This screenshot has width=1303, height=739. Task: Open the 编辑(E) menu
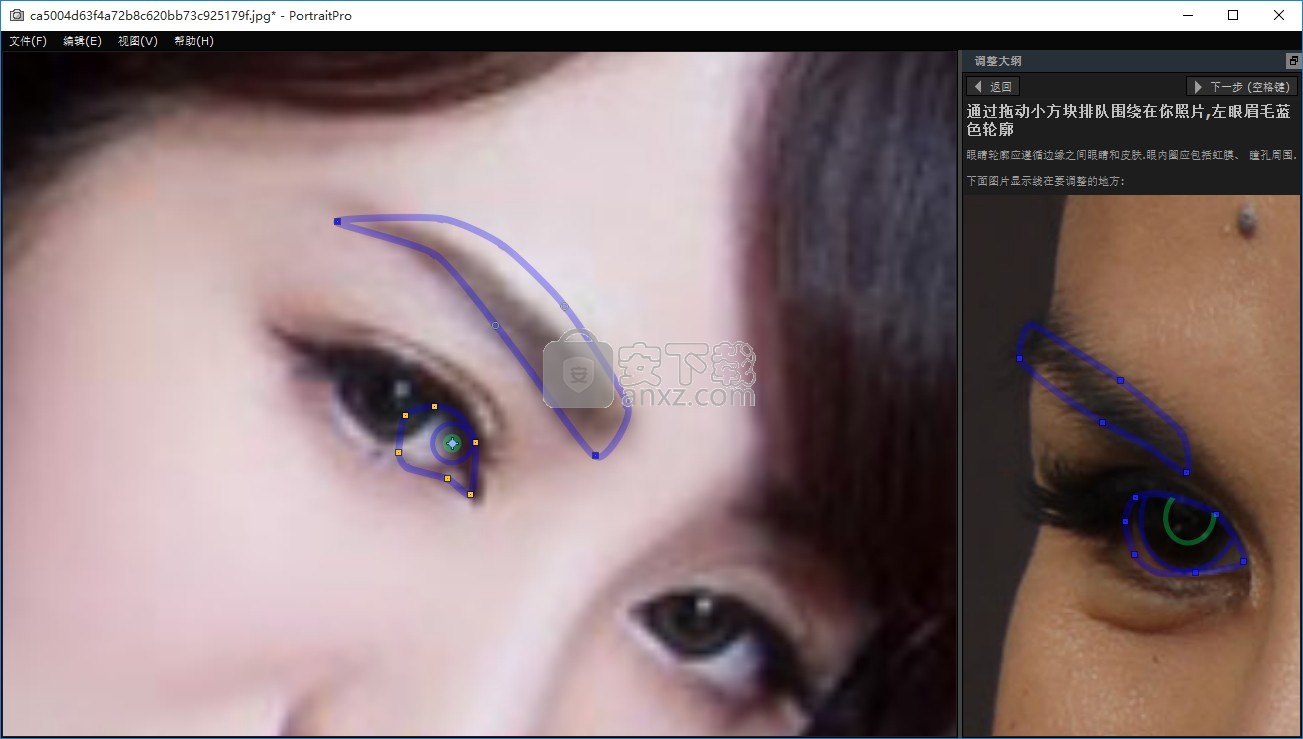click(x=82, y=41)
